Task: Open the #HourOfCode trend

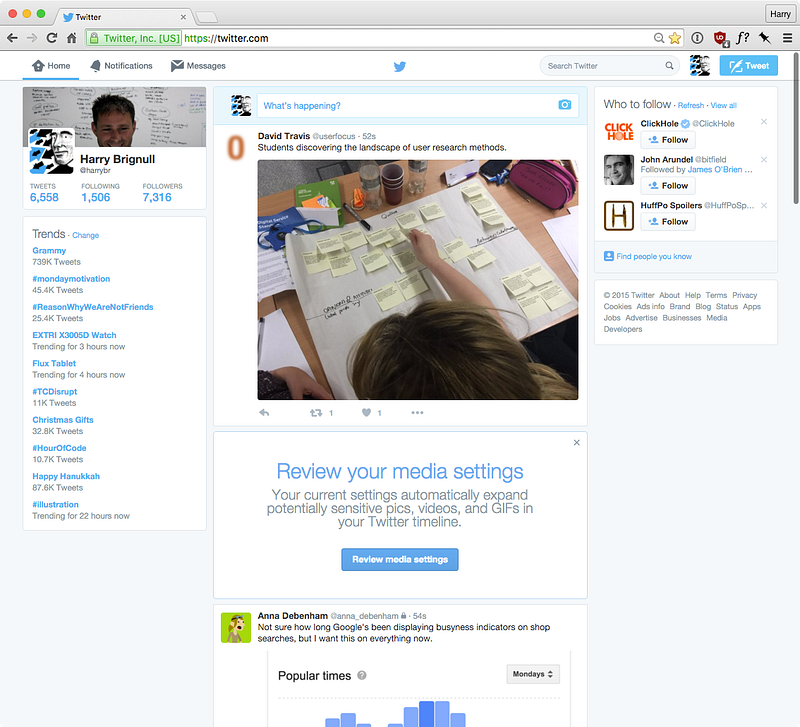Action: 59,448
